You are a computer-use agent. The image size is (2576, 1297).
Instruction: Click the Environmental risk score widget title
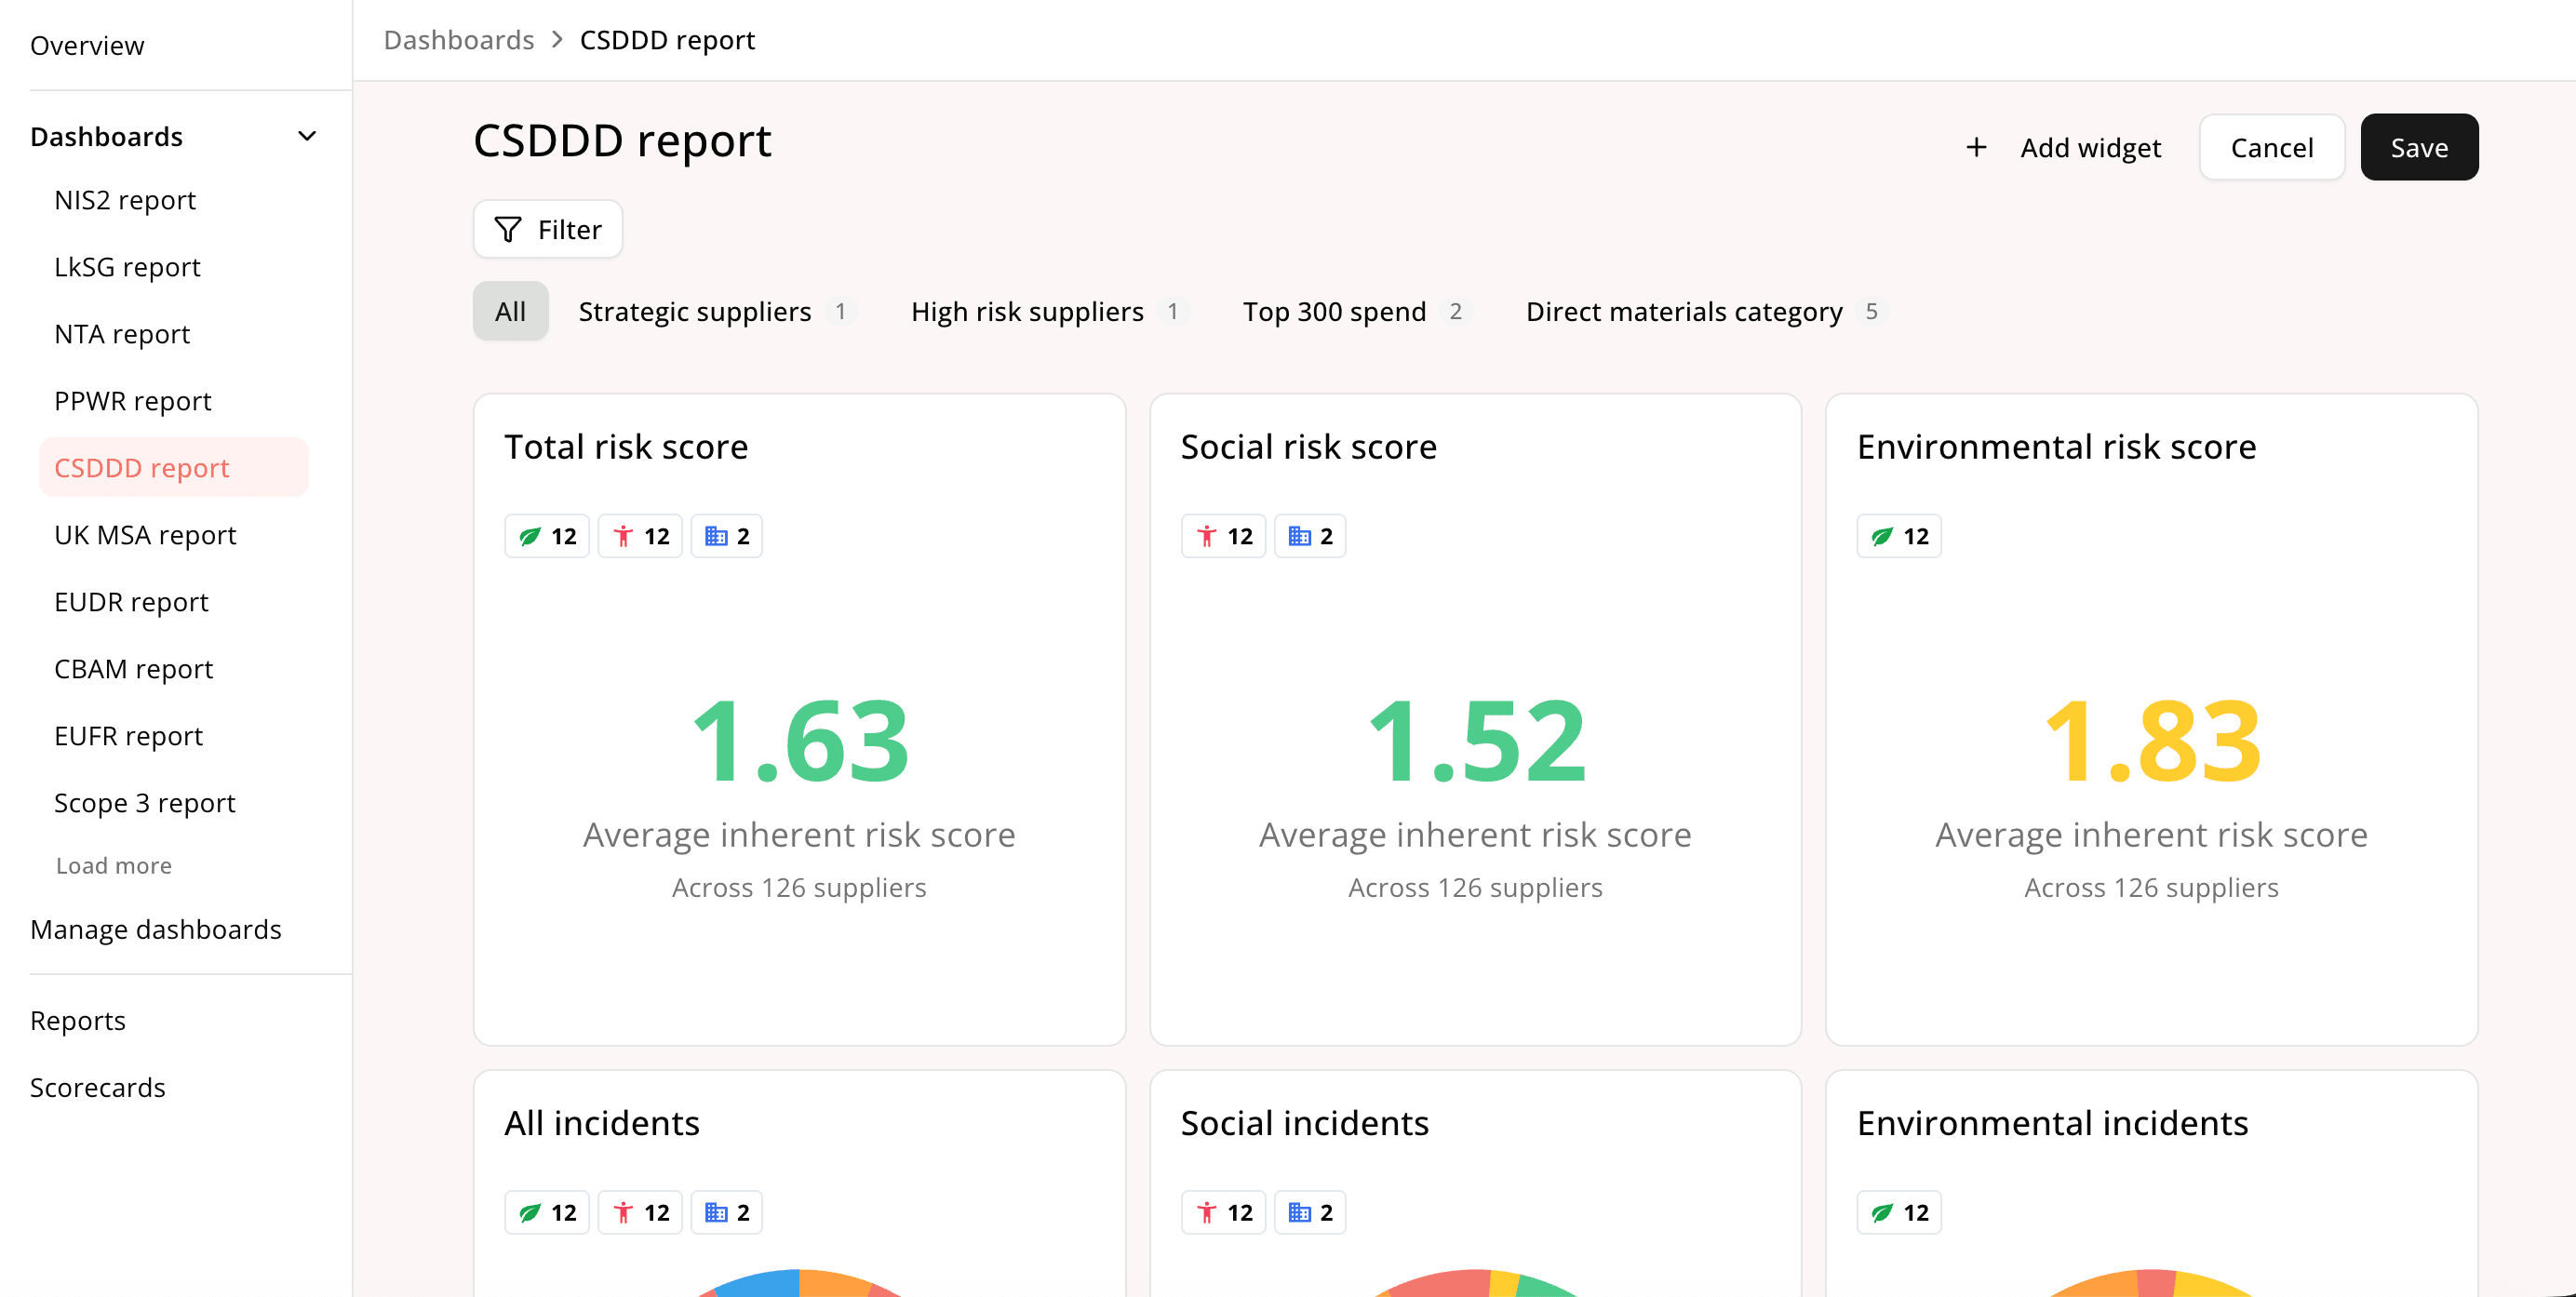tap(2056, 447)
